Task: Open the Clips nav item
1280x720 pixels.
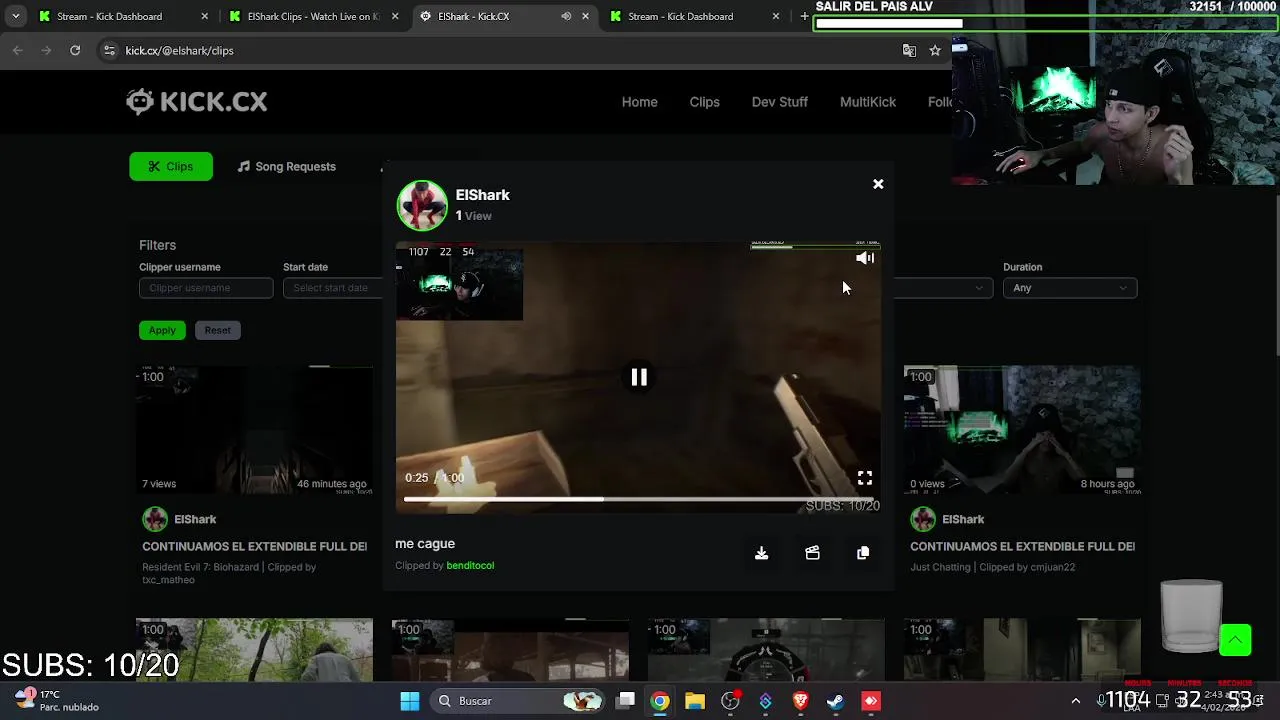Action: [x=704, y=102]
